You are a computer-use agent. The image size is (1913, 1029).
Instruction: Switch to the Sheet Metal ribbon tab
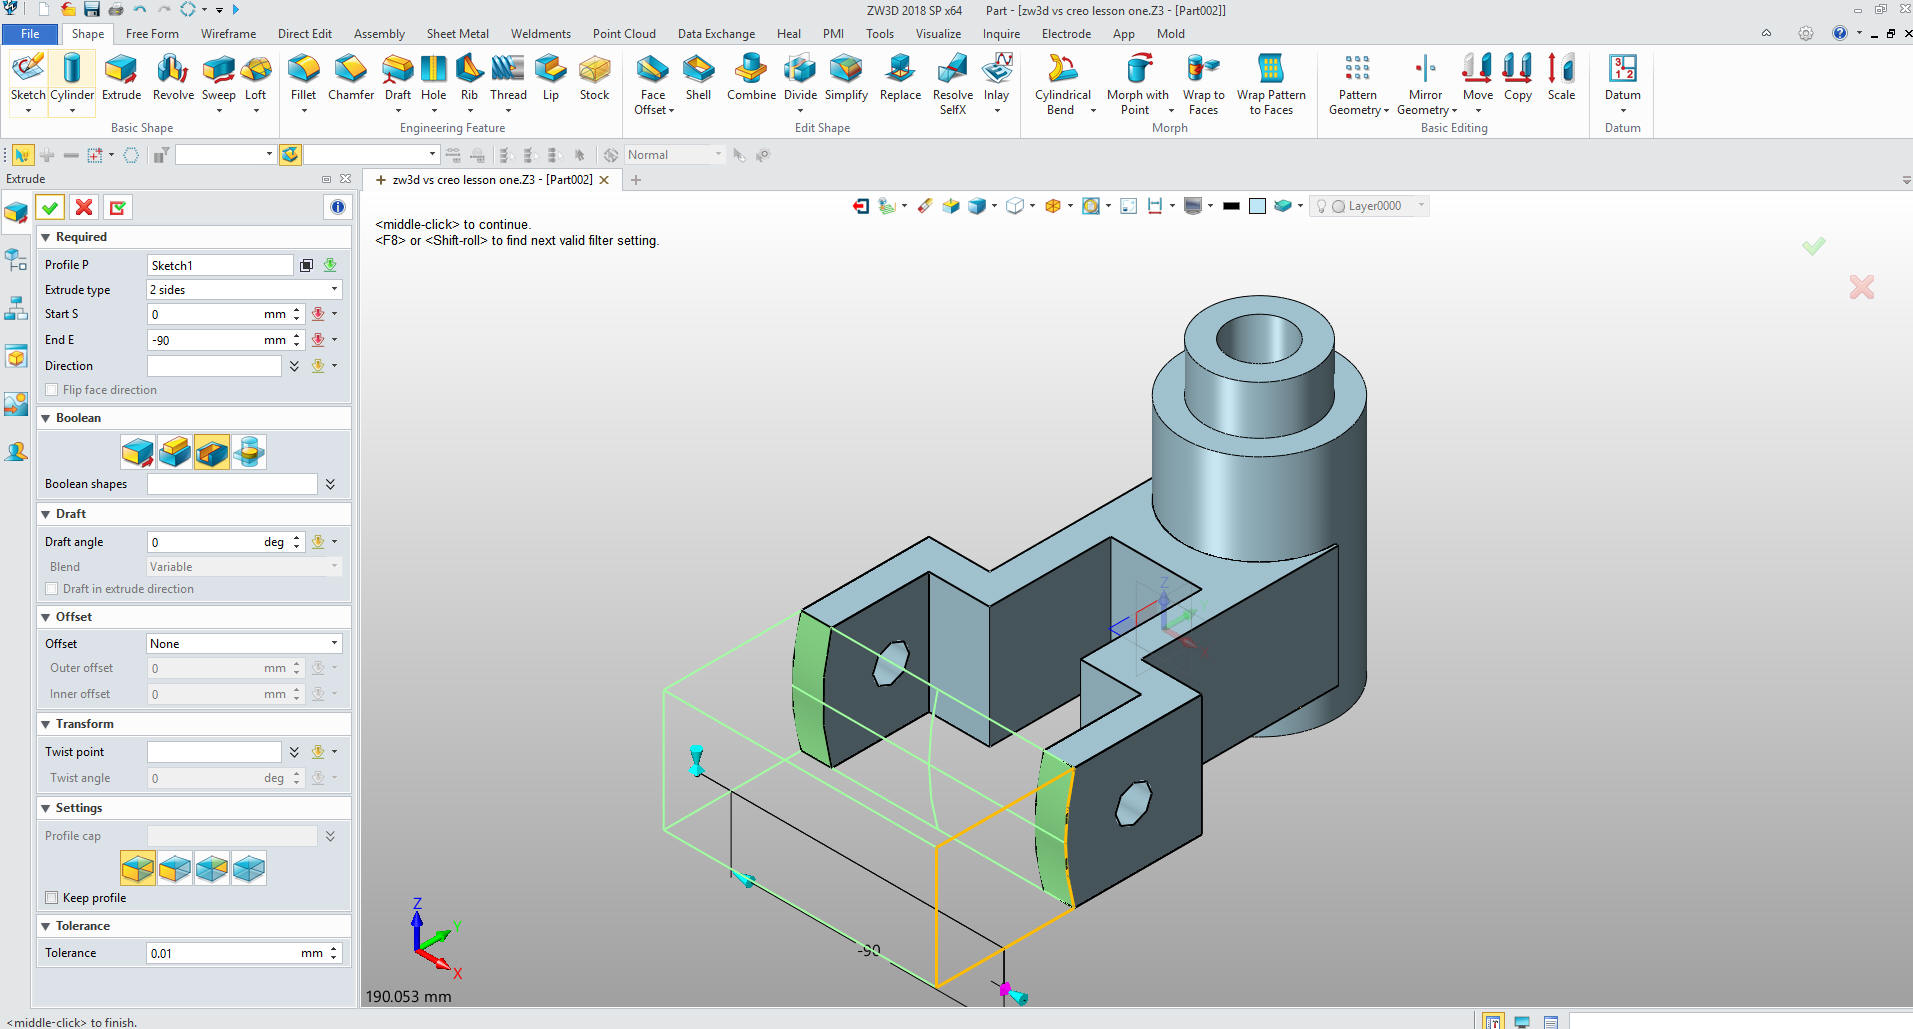pos(457,33)
